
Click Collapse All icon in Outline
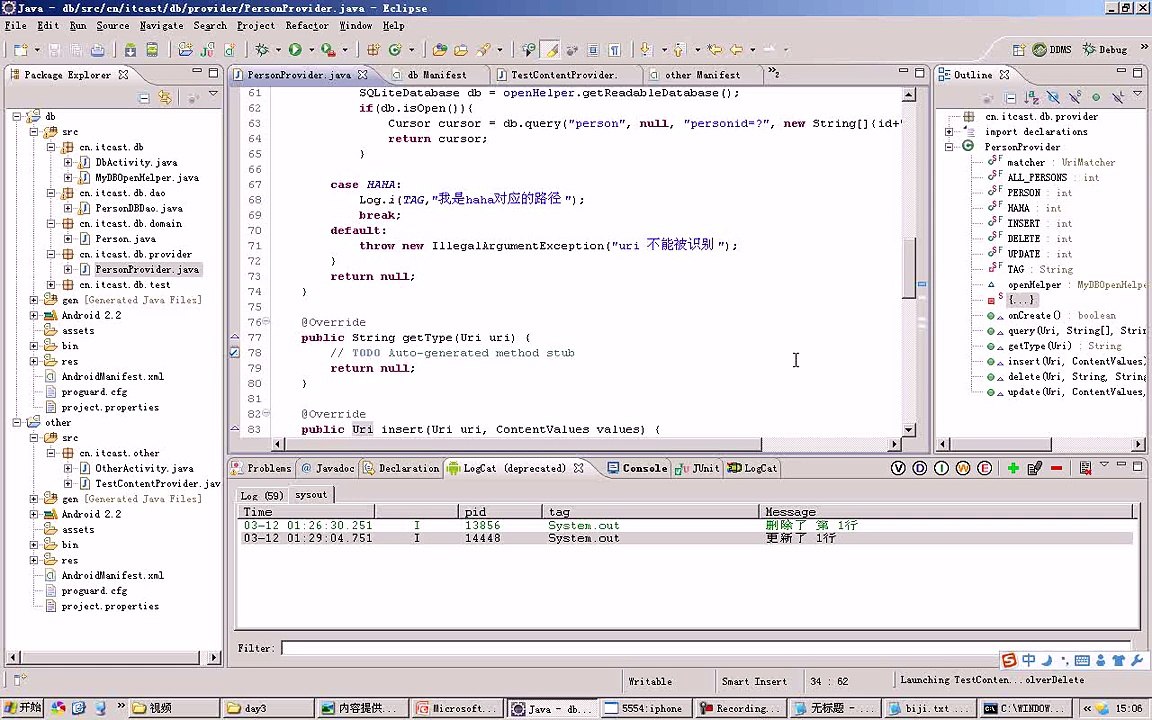[1010, 97]
